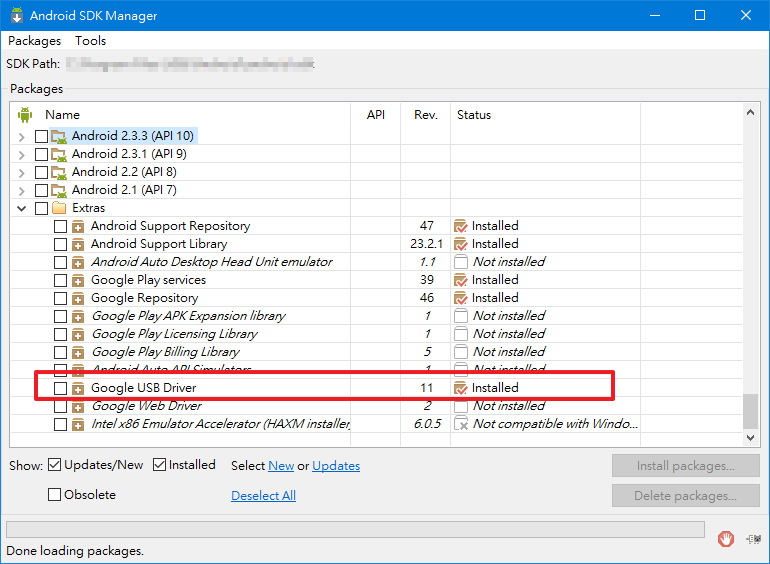
Task: Click the Android SDK Manager title bar icon
Action: 17,15
